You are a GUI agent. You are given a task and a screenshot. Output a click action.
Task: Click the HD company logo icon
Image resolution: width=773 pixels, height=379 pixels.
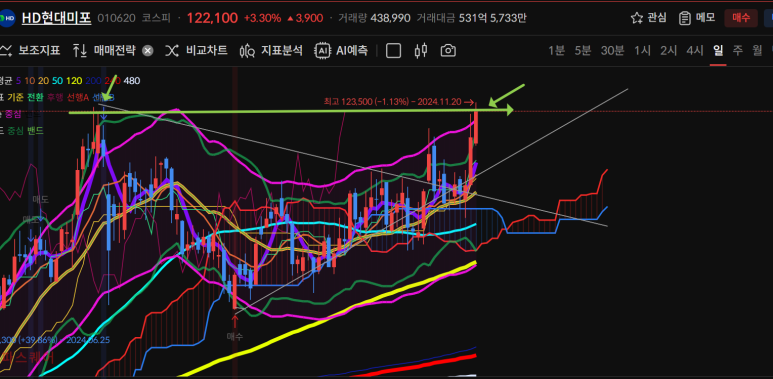click(x=6, y=18)
